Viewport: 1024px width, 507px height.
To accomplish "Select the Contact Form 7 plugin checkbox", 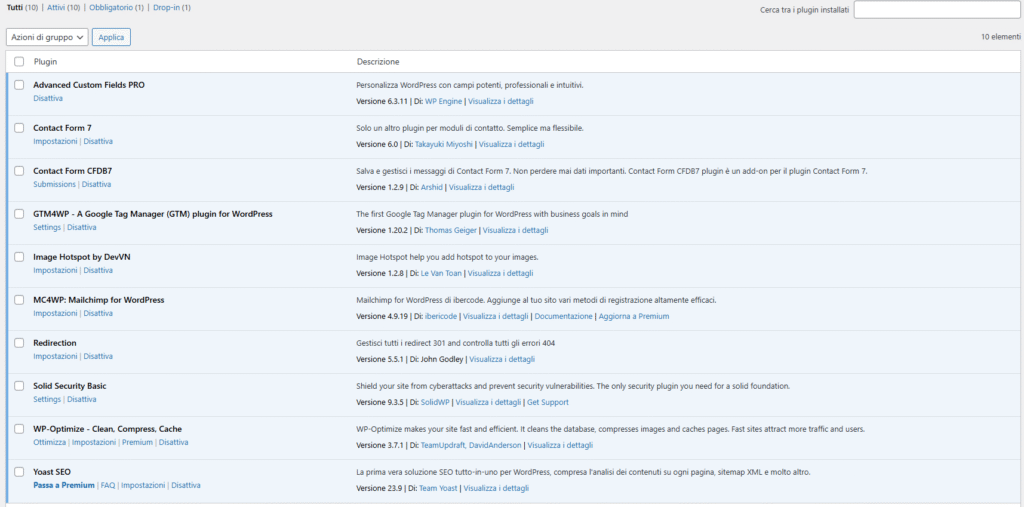I will click(19, 128).
